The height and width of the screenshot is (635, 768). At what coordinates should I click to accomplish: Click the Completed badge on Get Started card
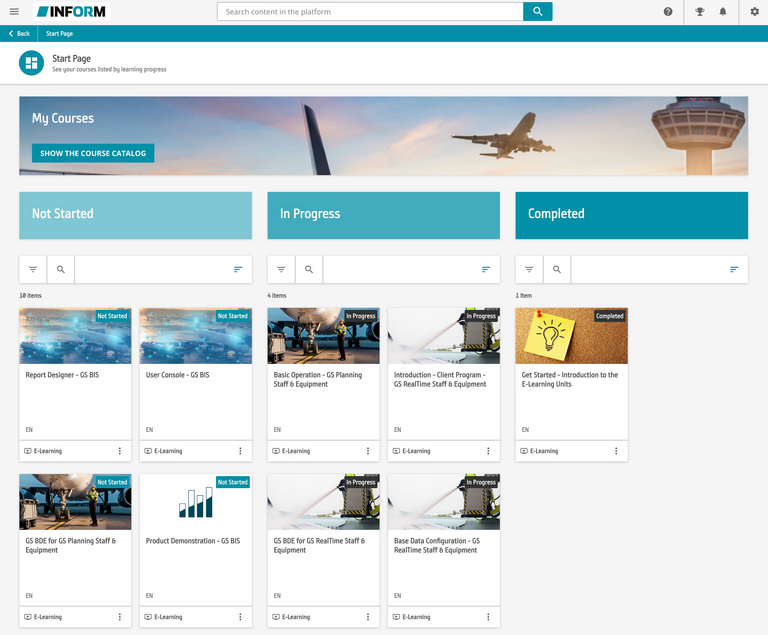[610, 316]
